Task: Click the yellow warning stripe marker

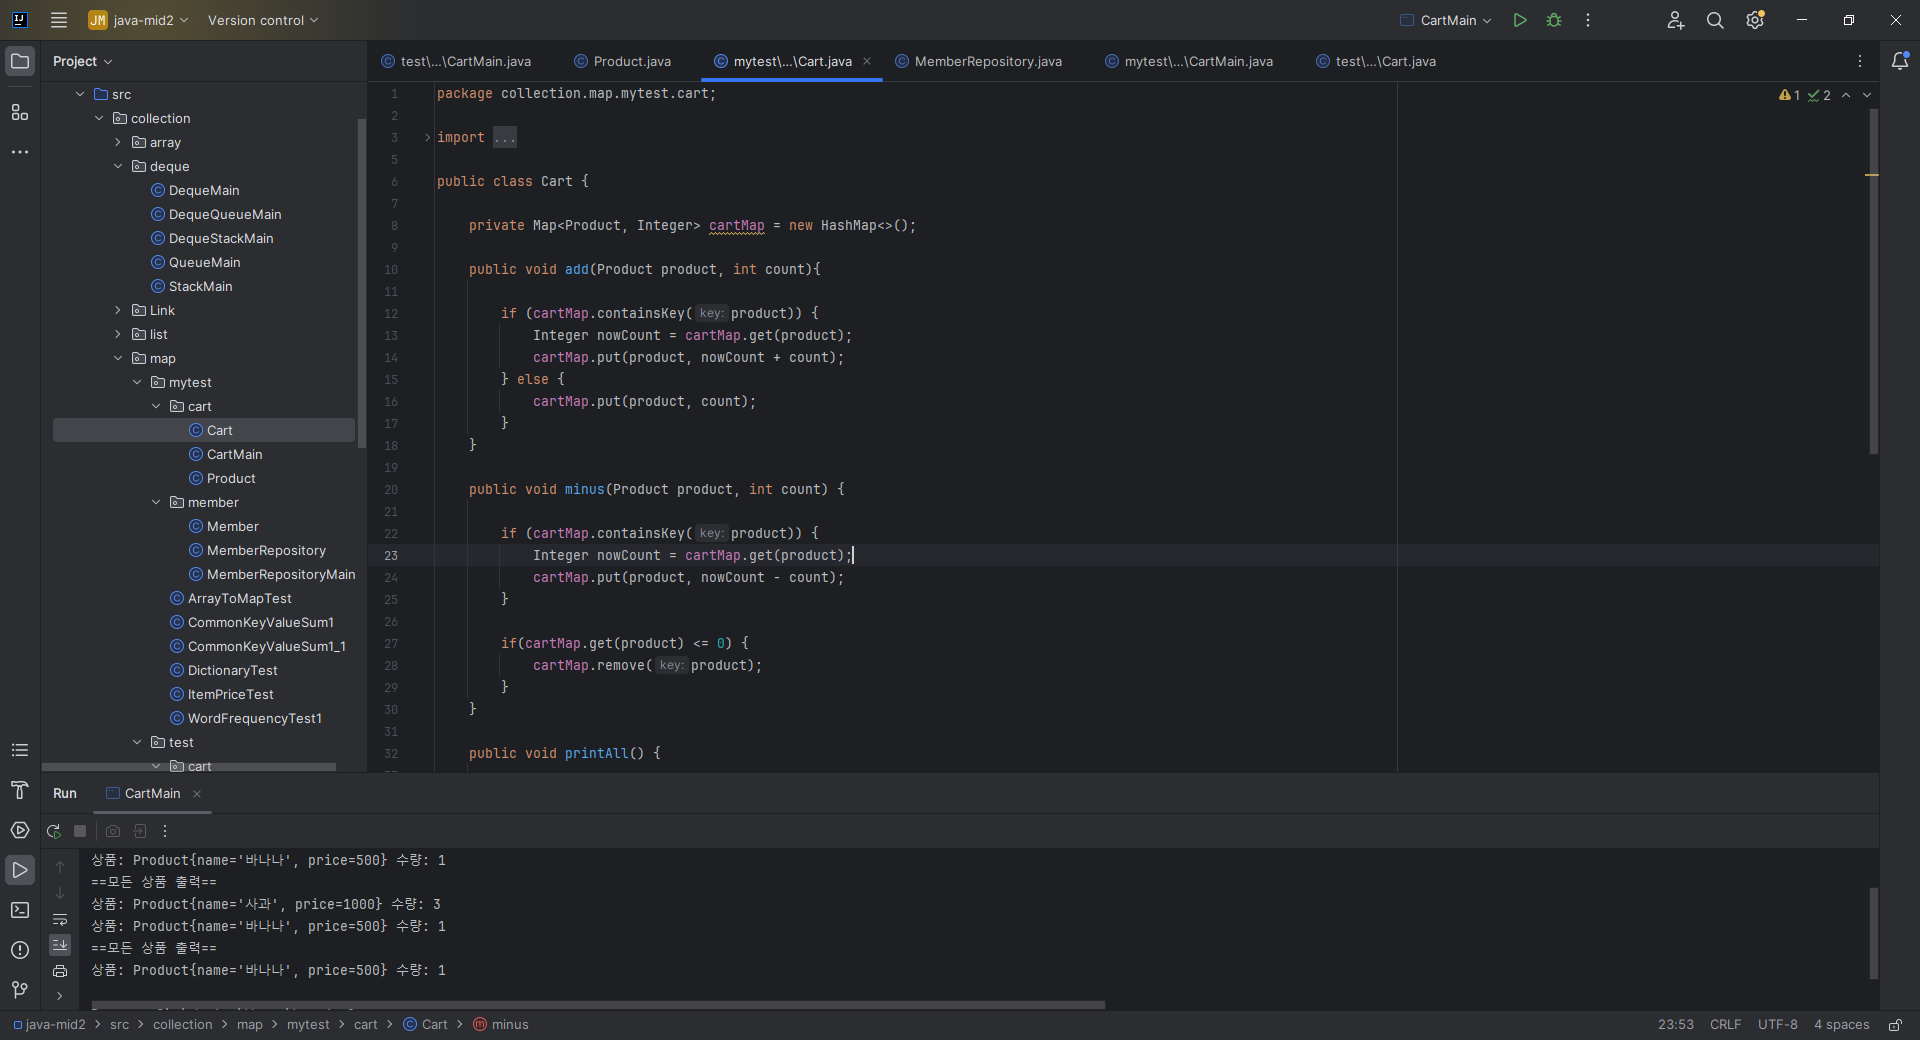Action: point(1872,175)
